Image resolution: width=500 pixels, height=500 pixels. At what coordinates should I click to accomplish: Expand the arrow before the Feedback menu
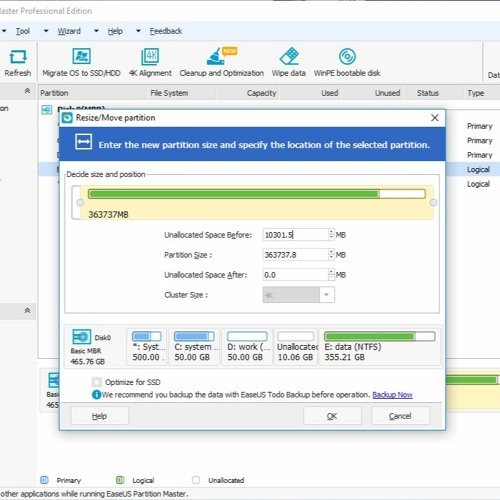[x=138, y=31]
